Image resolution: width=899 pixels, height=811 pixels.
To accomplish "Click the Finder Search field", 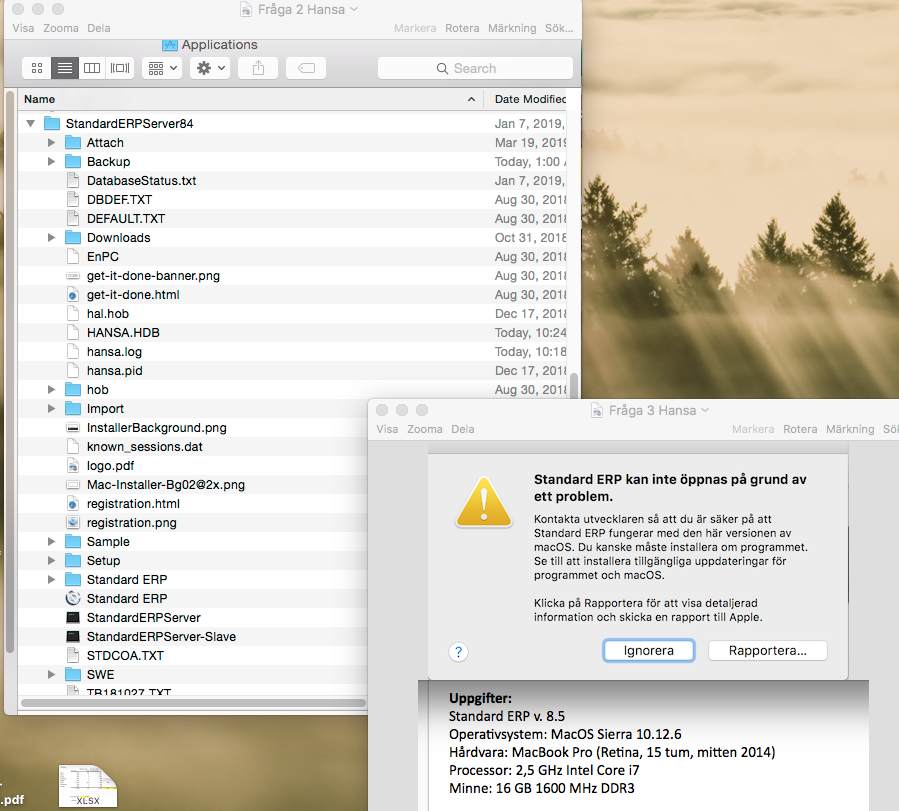I will (x=475, y=68).
